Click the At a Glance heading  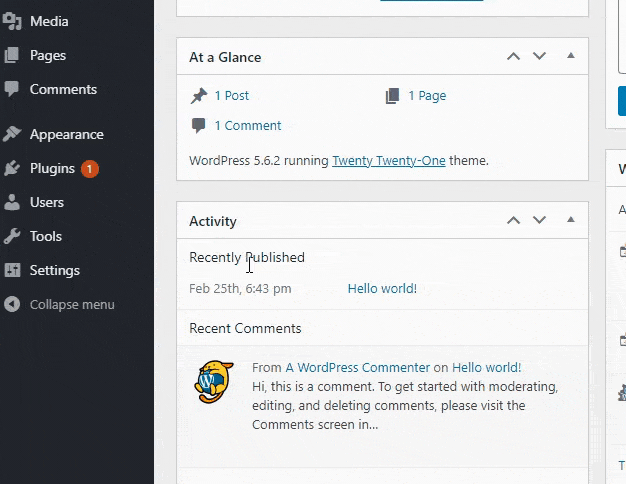pos(225,57)
